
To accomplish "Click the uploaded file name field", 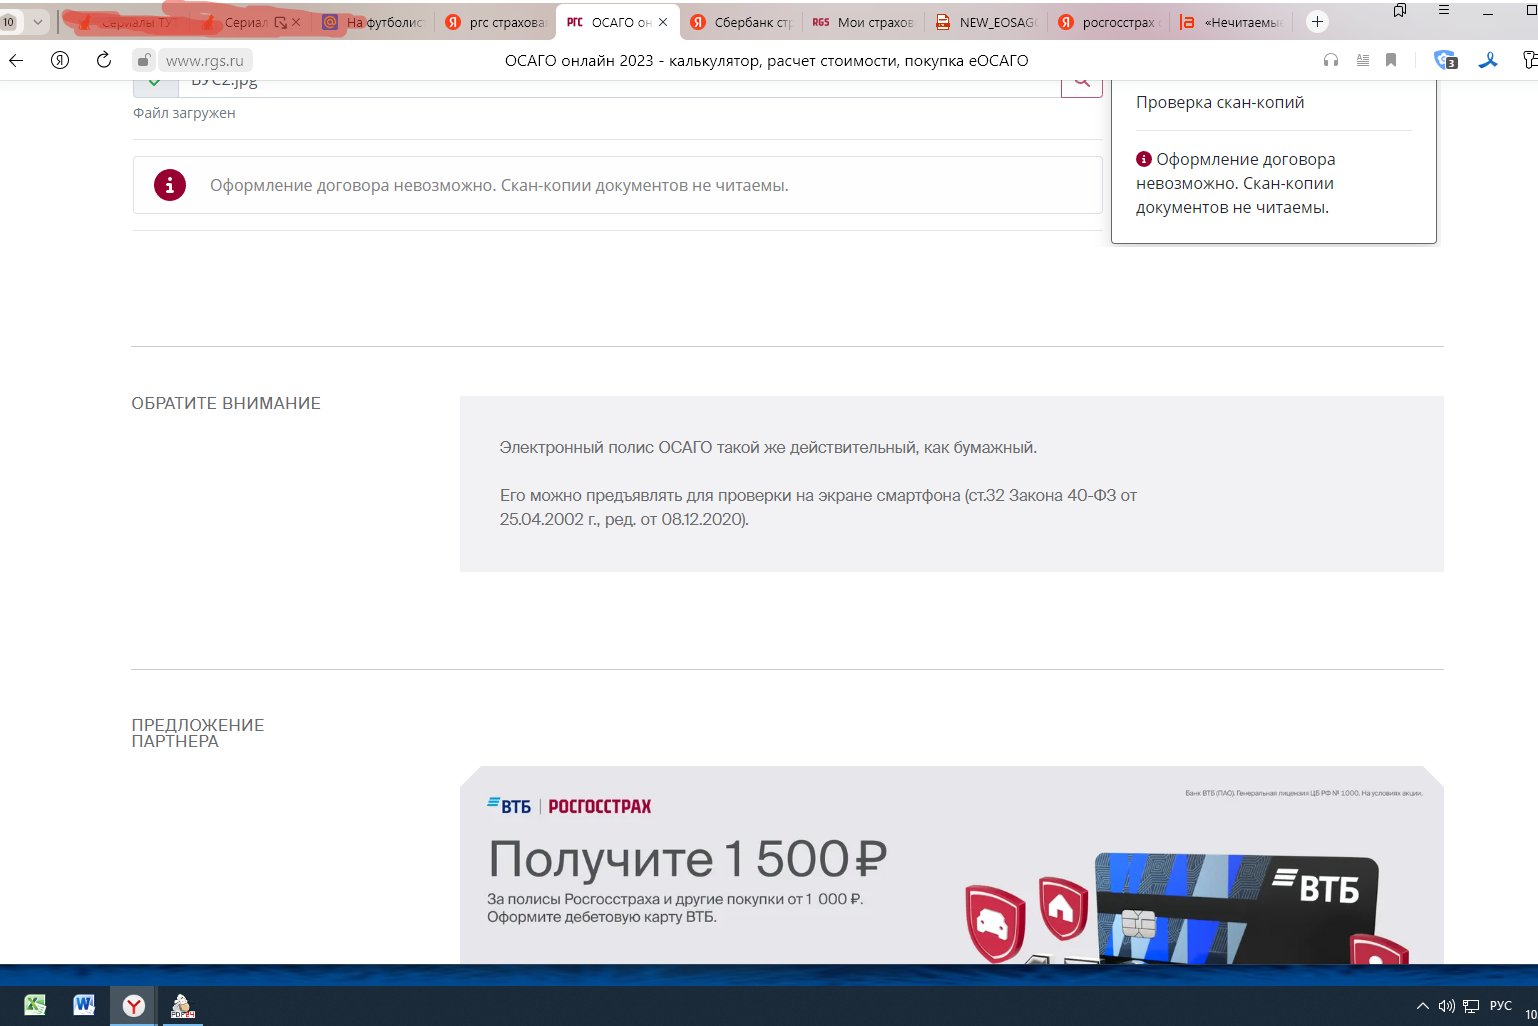I will pos(619,86).
